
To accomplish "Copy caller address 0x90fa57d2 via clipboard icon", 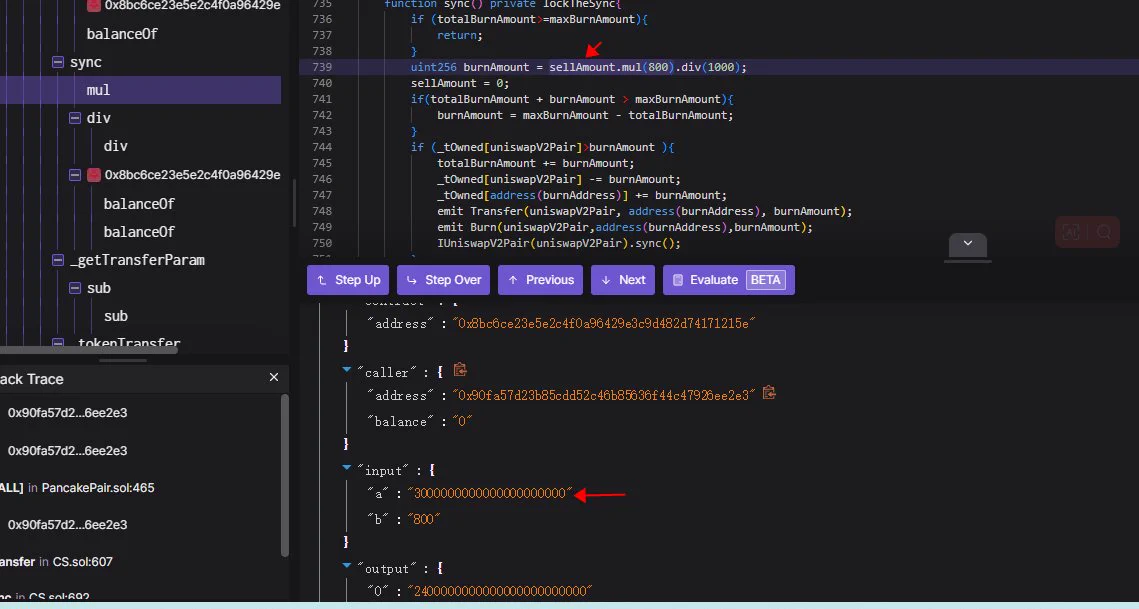I will click(x=769, y=393).
